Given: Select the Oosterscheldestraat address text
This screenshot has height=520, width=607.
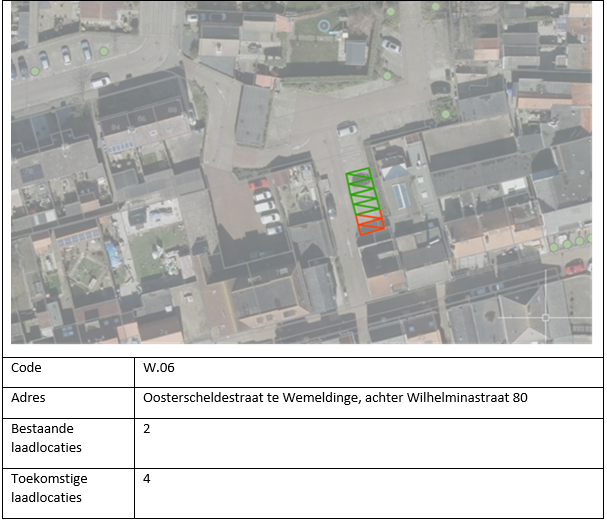Looking at the screenshot, I should click(x=335, y=397).
